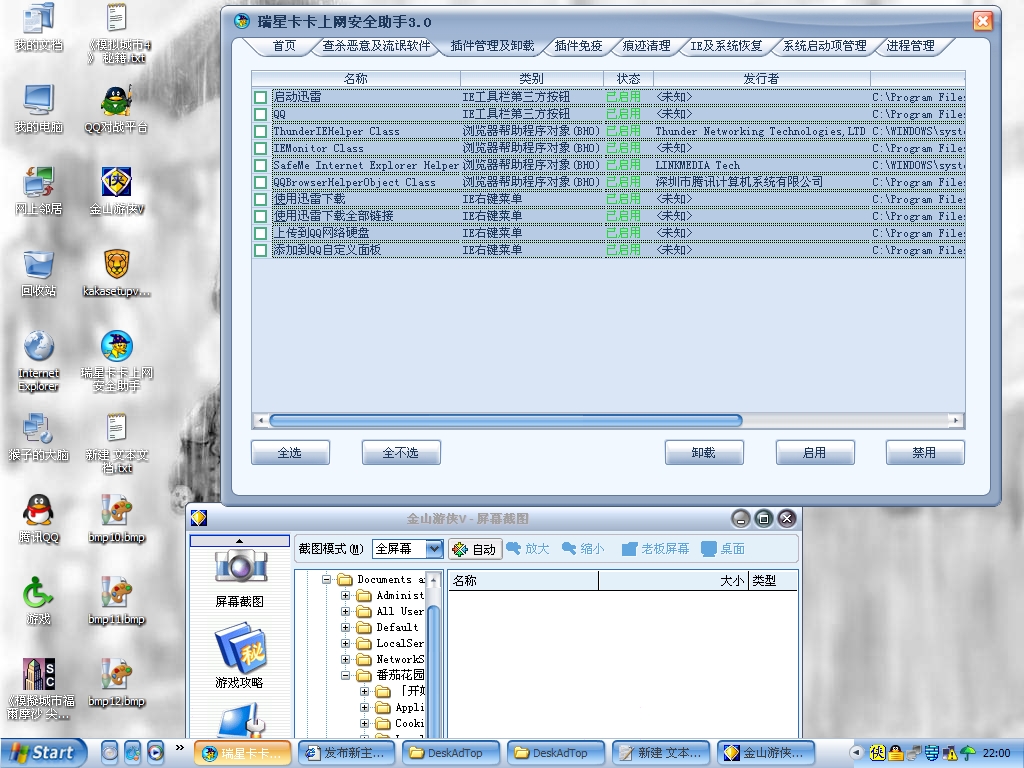Click 放大 zoom-in toolbar icon
The height and width of the screenshot is (768, 1024).
point(528,549)
